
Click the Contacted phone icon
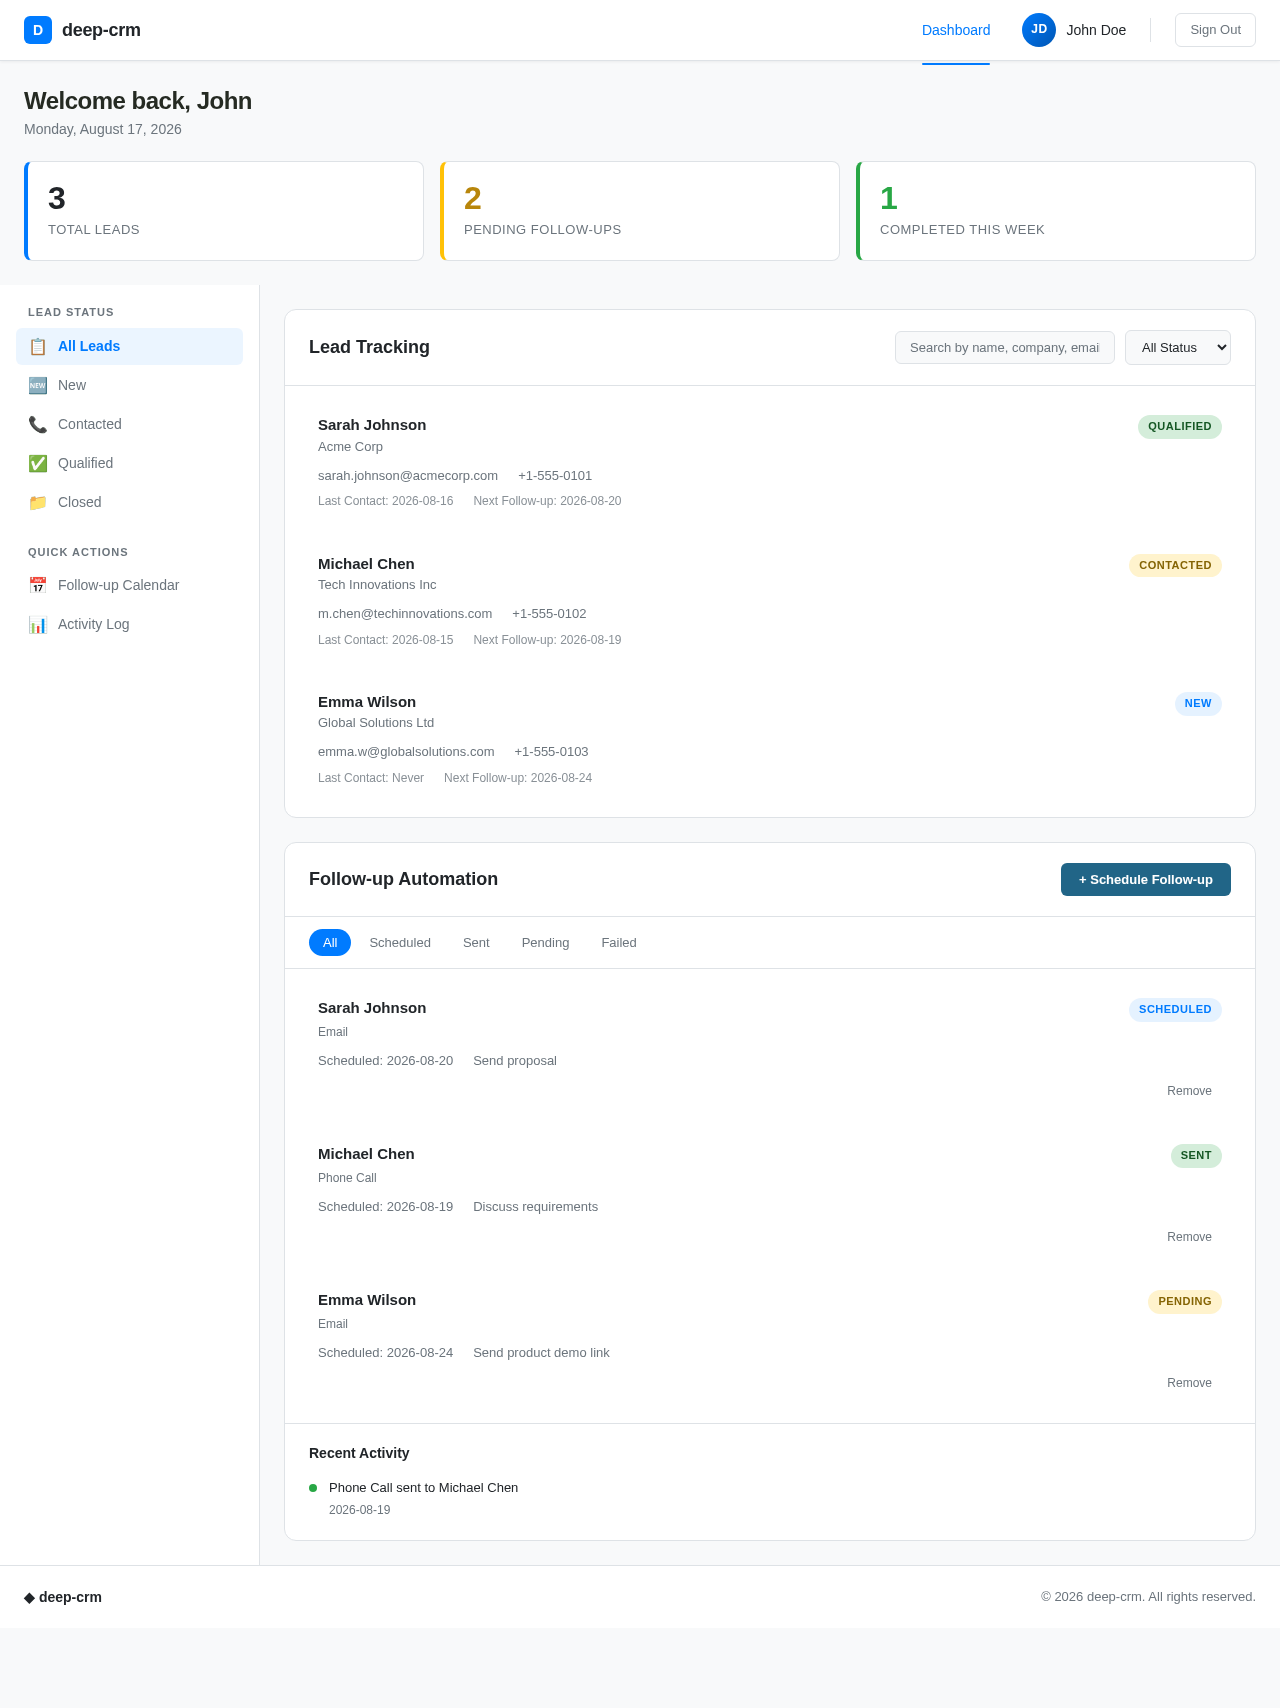pos(38,424)
